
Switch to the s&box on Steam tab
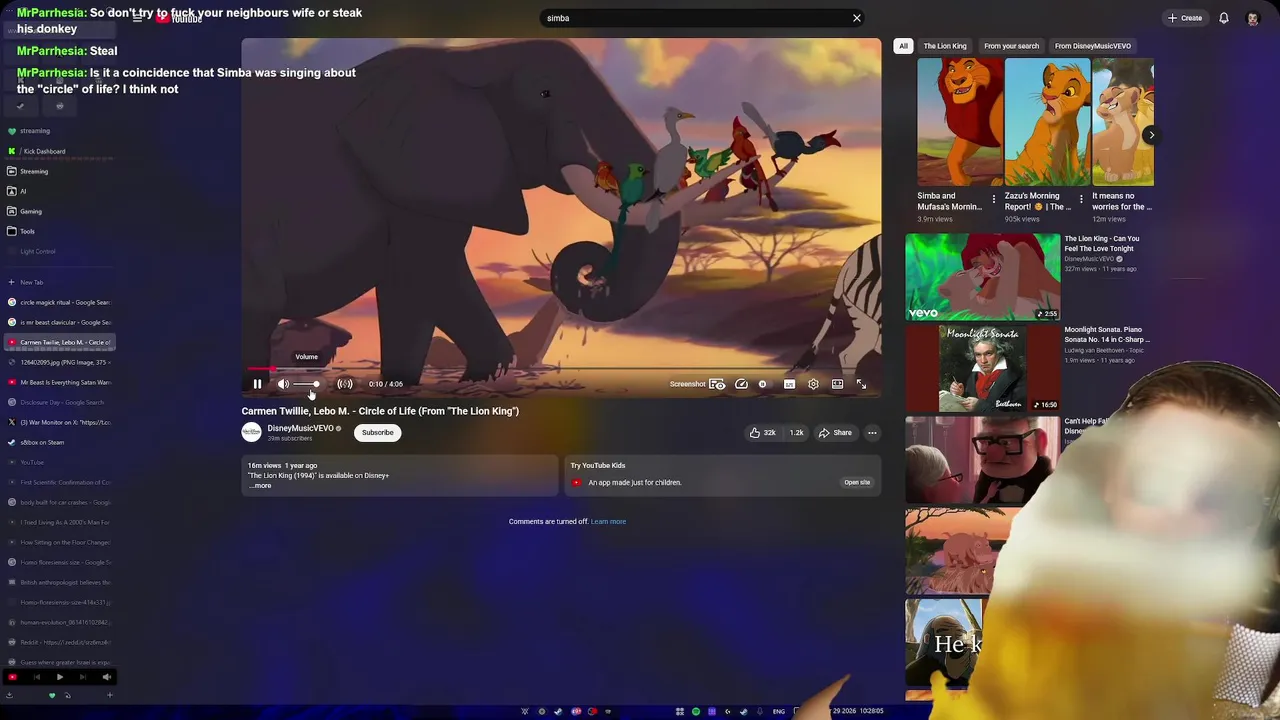pyautogui.click(x=60, y=442)
